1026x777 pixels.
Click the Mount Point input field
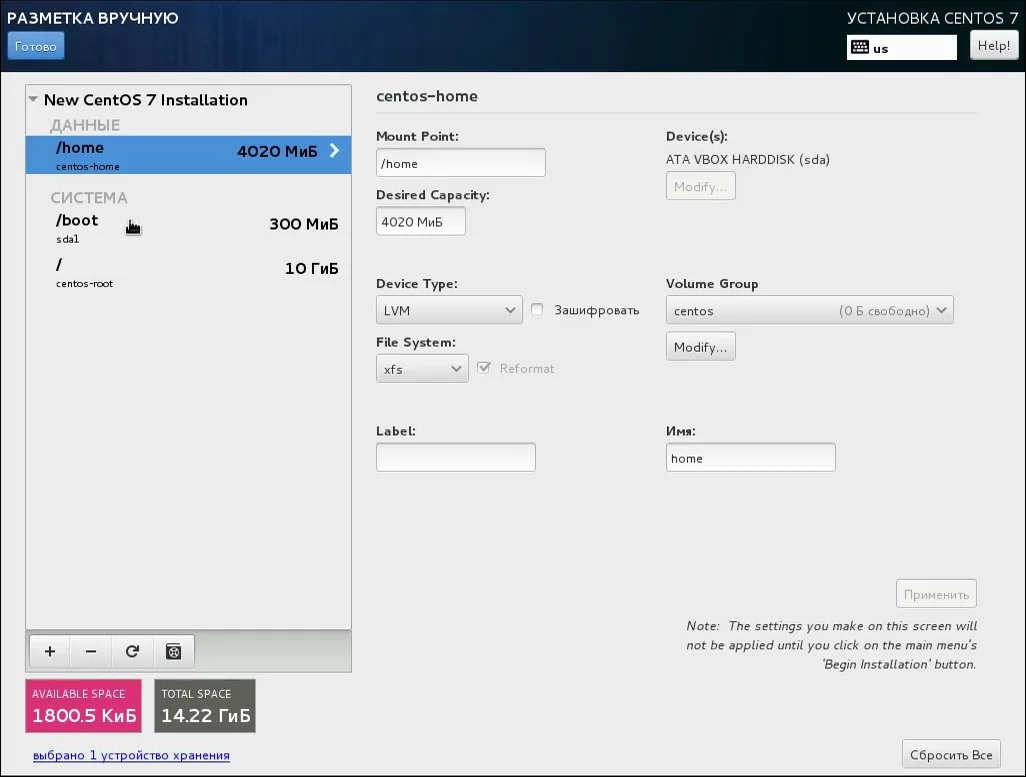461,162
